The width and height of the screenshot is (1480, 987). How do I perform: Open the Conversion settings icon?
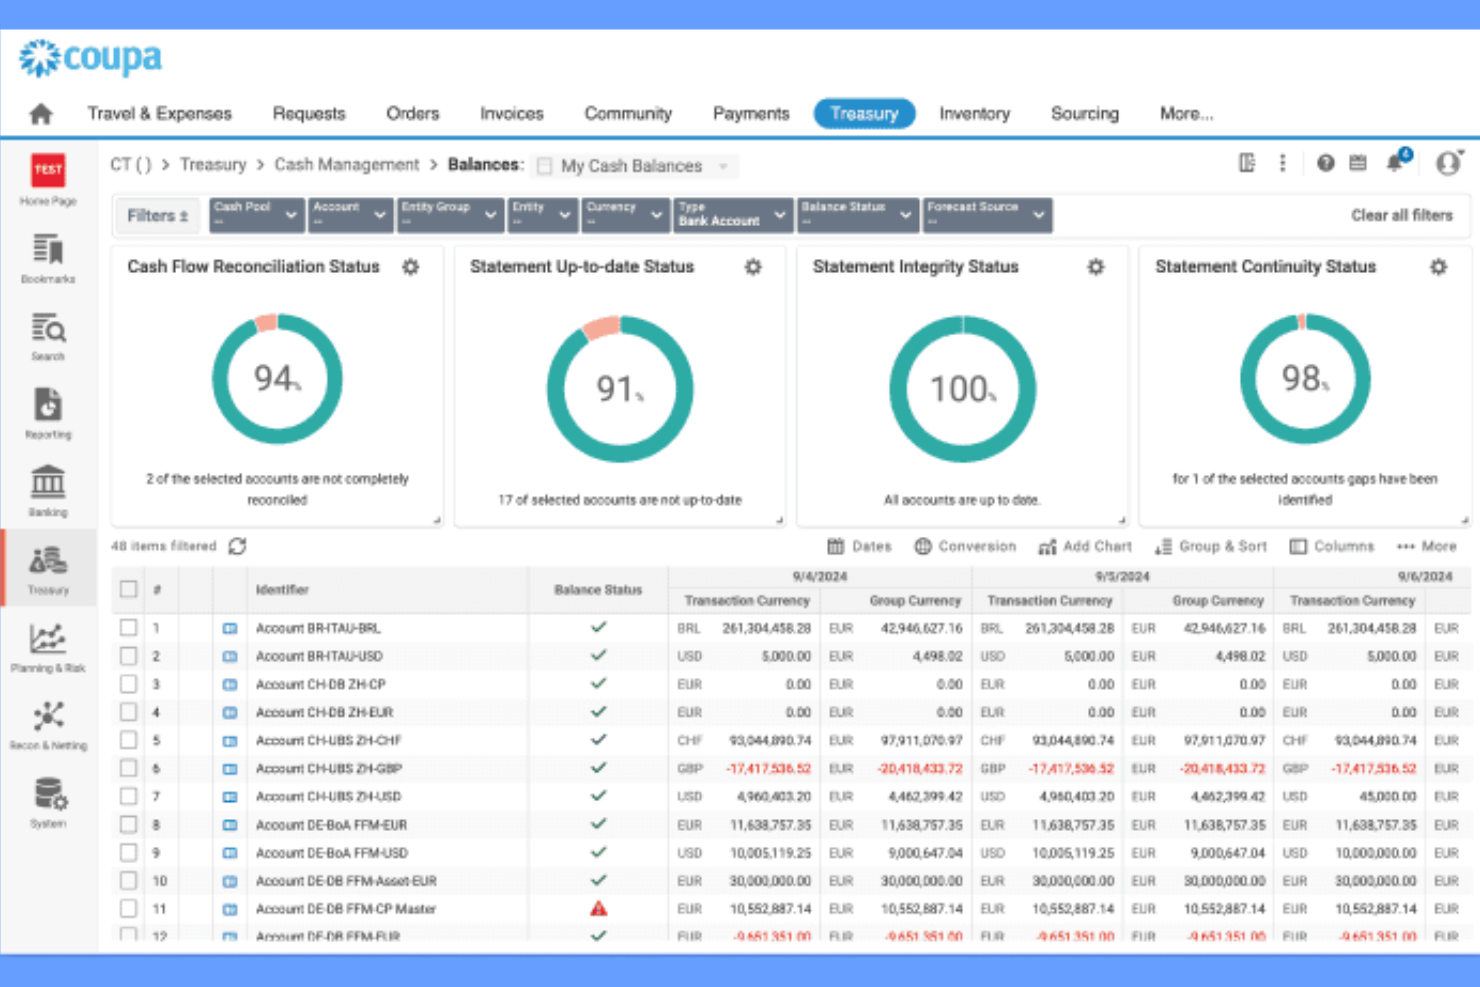point(923,546)
